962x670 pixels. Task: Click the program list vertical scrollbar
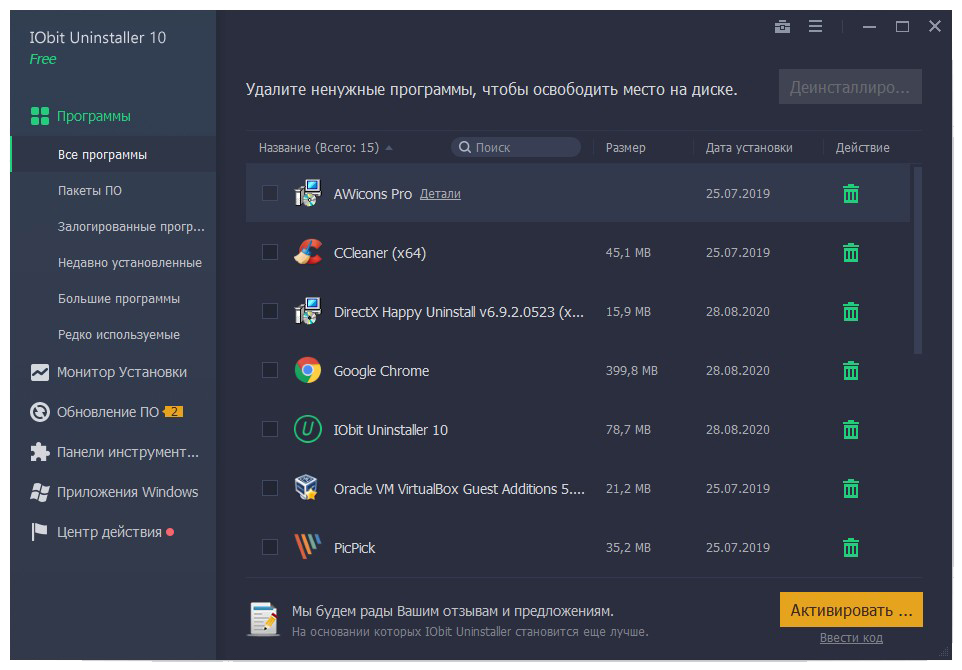click(x=918, y=260)
